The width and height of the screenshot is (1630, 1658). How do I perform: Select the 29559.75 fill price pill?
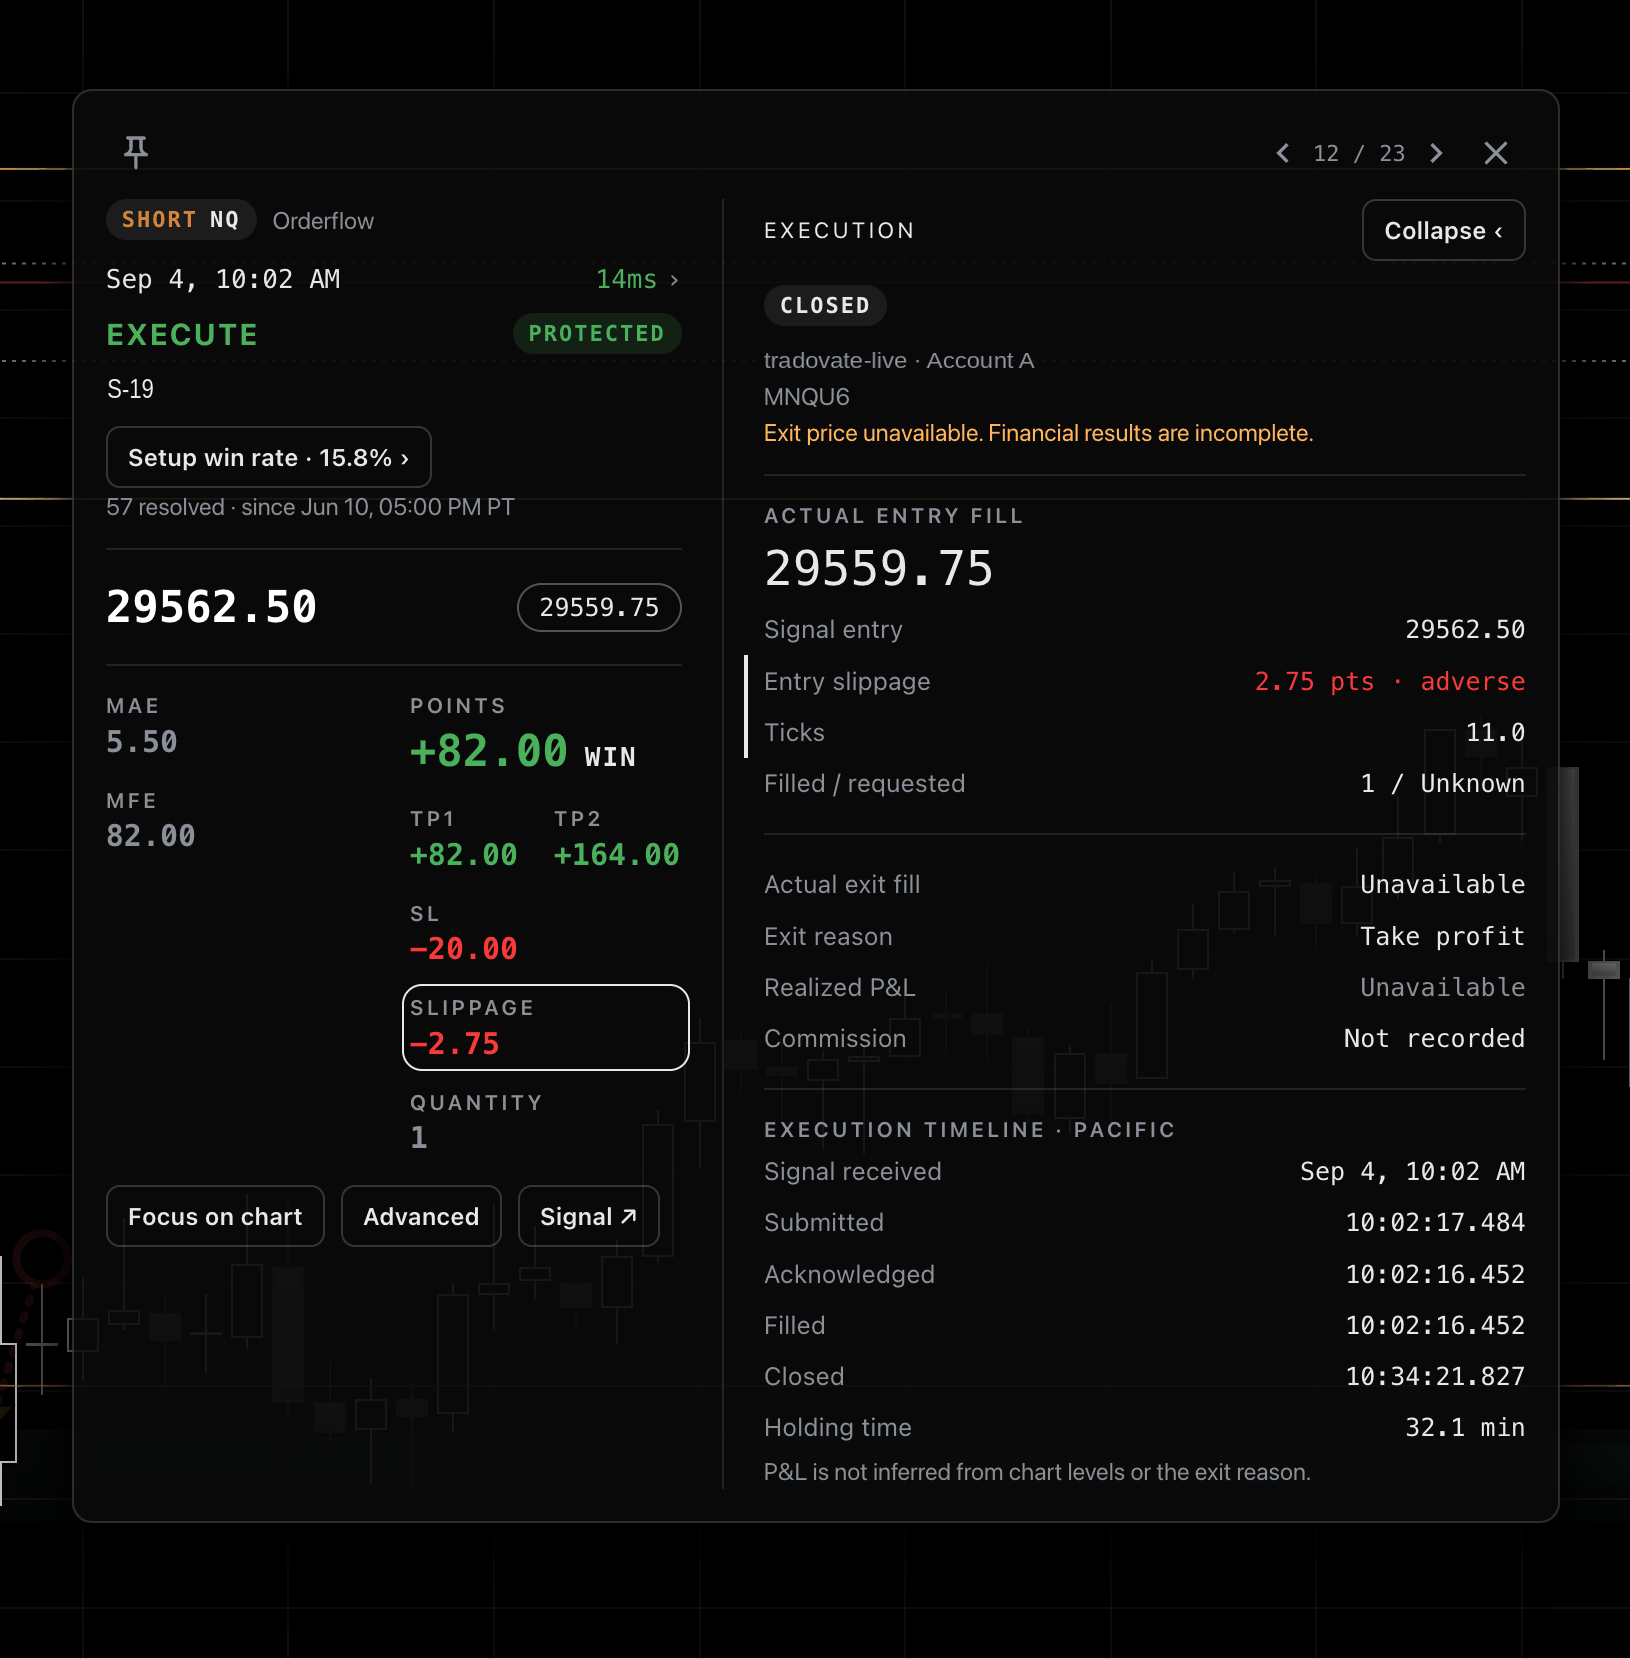pyautogui.click(x=599, y=607)
